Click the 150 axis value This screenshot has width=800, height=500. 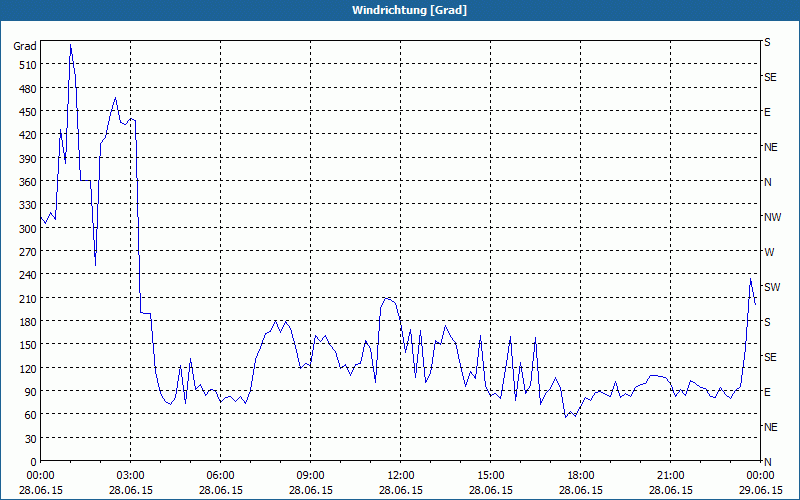coord(28,345)
